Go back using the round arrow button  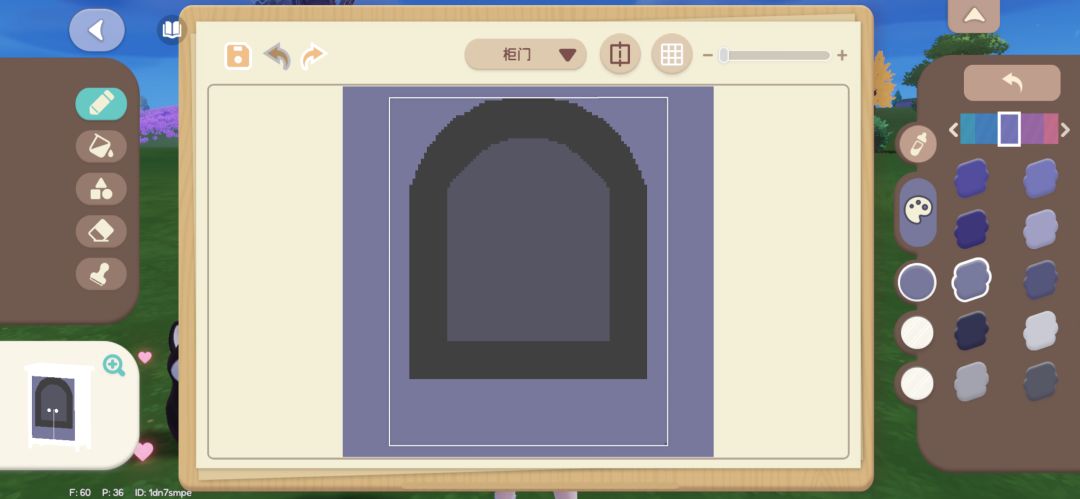(97, 30)
